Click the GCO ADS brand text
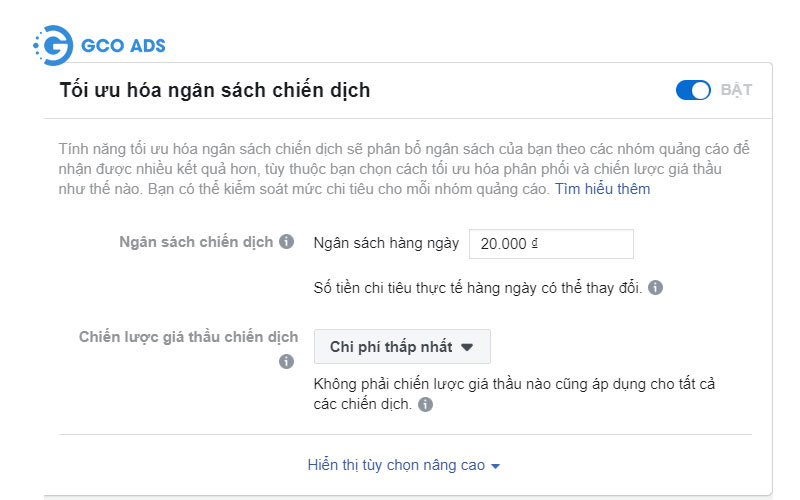Screen dimensions: 800x500 [x=121, y=45]
